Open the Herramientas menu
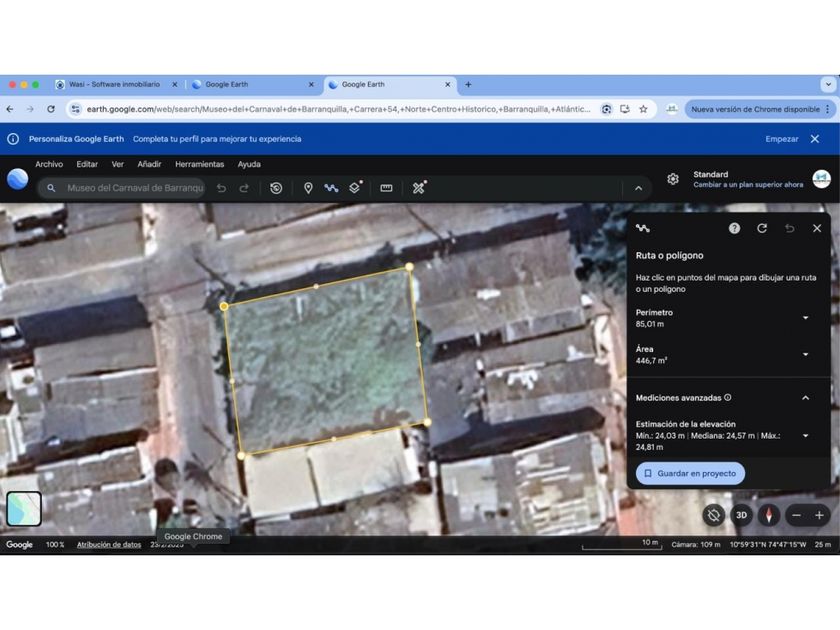This screenshot has width=840, height=630. (x=199, y=164)
